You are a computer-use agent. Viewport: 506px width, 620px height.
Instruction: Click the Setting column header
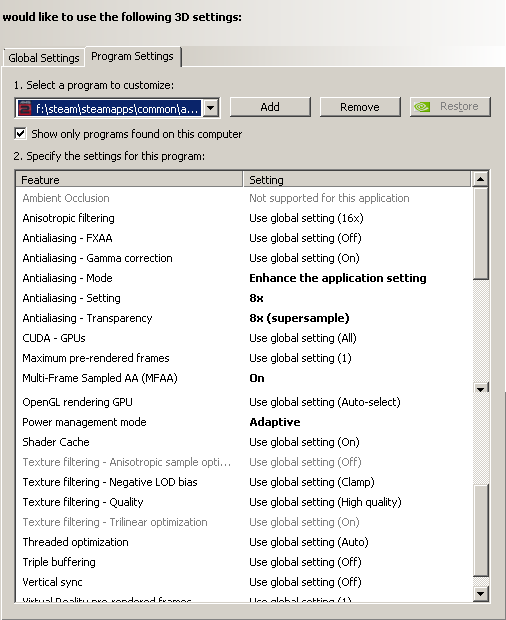tap(357, 180)
